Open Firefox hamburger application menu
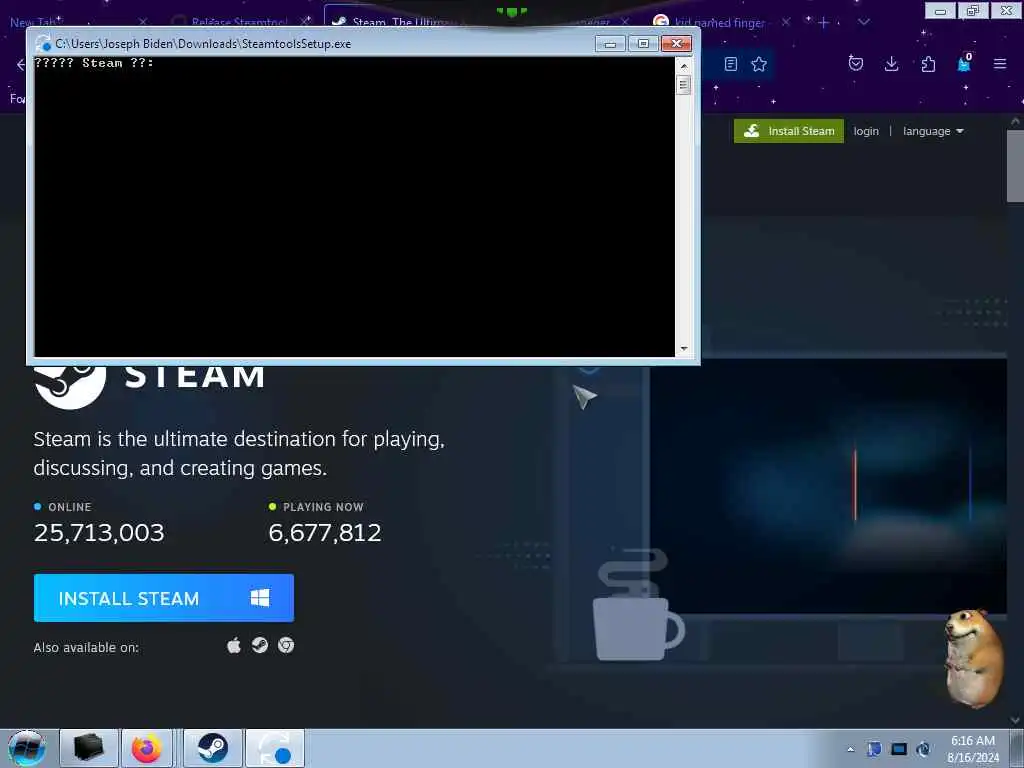 pos(1000,64)
